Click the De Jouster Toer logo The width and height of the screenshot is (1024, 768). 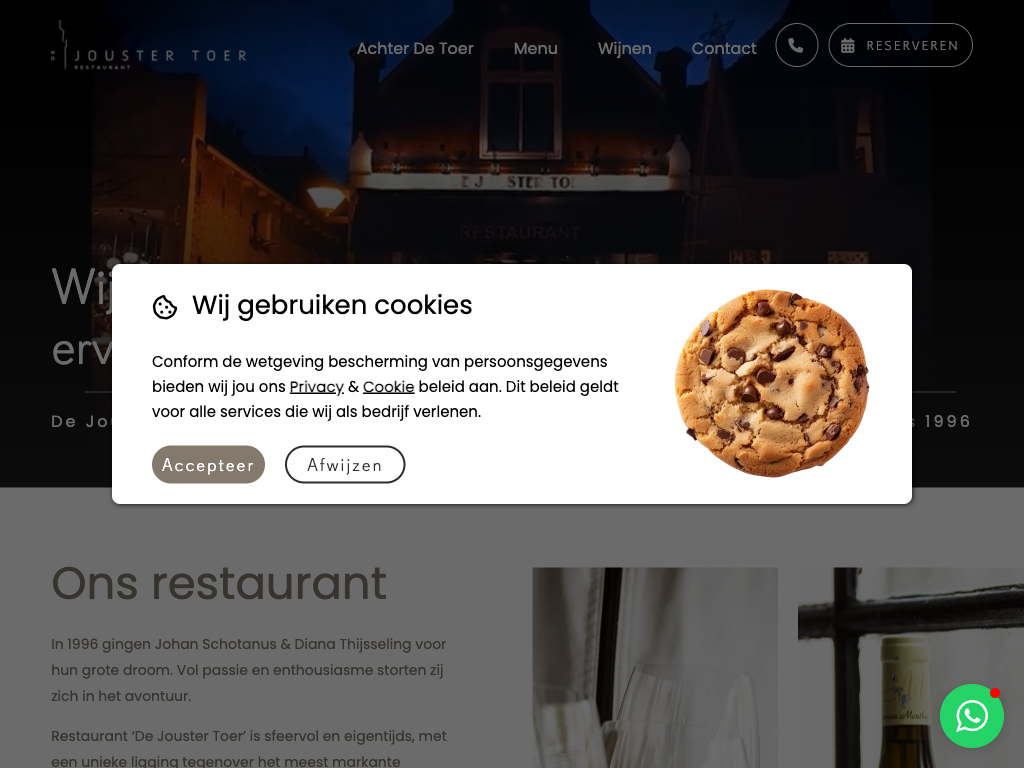coord(150,46)
